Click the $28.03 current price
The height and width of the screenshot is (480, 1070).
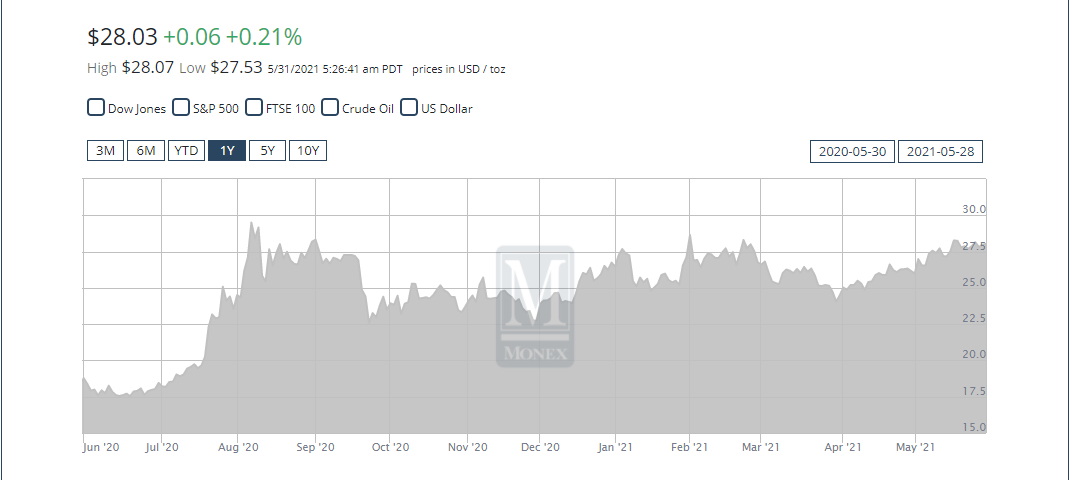pyautogui.click(x=122, y=37)
